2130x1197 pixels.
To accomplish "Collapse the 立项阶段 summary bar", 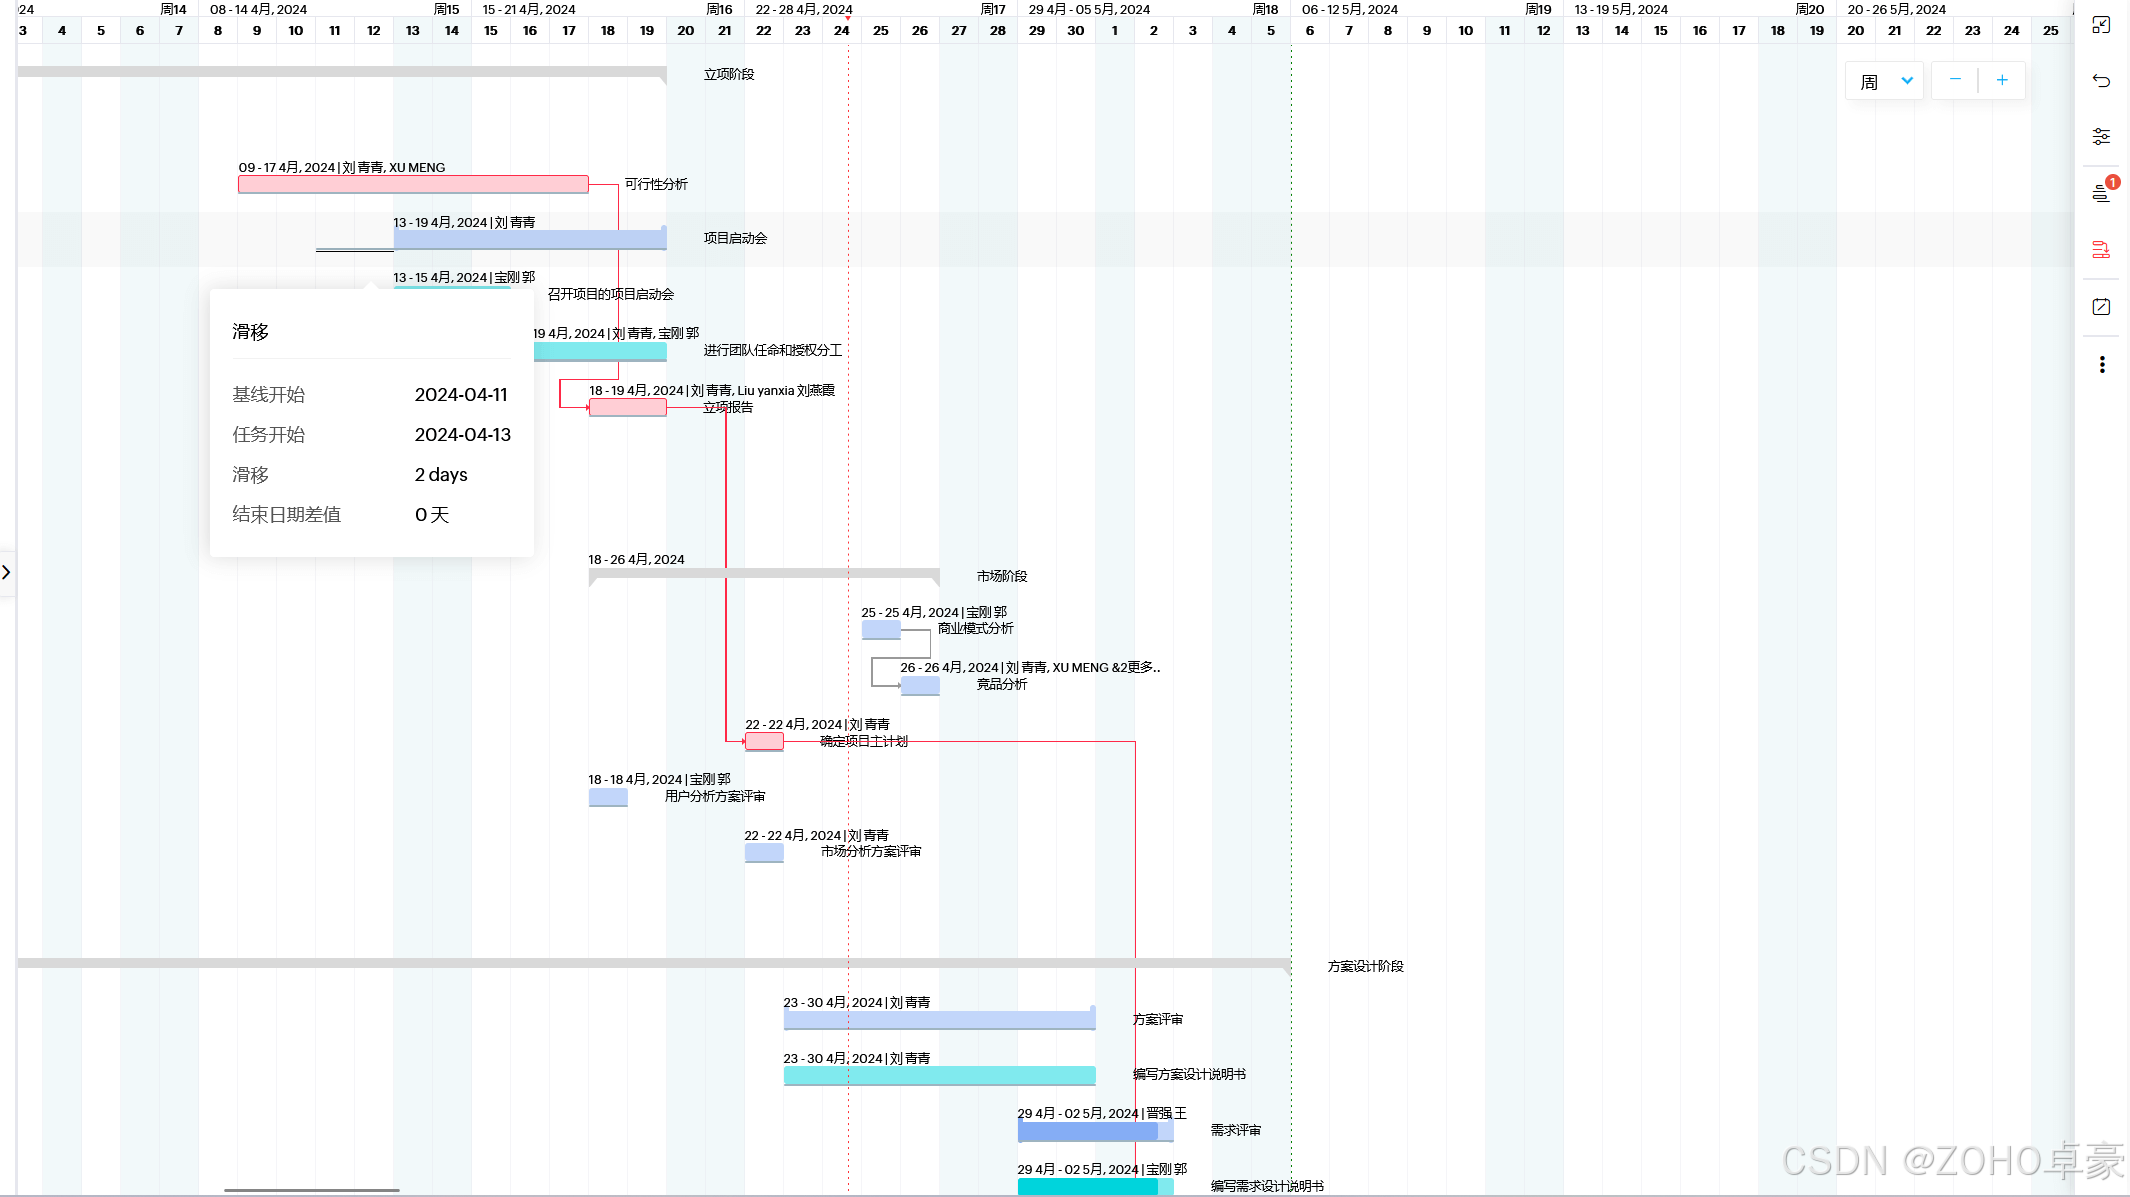I will pos(341,72).
